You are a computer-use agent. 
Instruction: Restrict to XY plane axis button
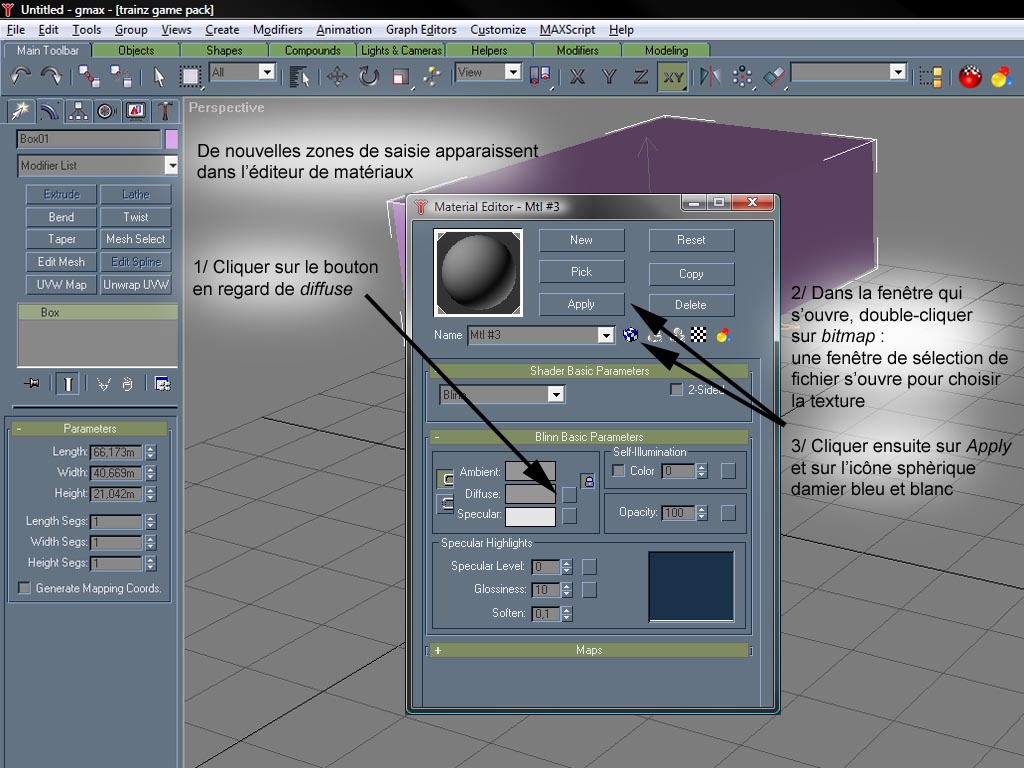click(x=672, y=76)
